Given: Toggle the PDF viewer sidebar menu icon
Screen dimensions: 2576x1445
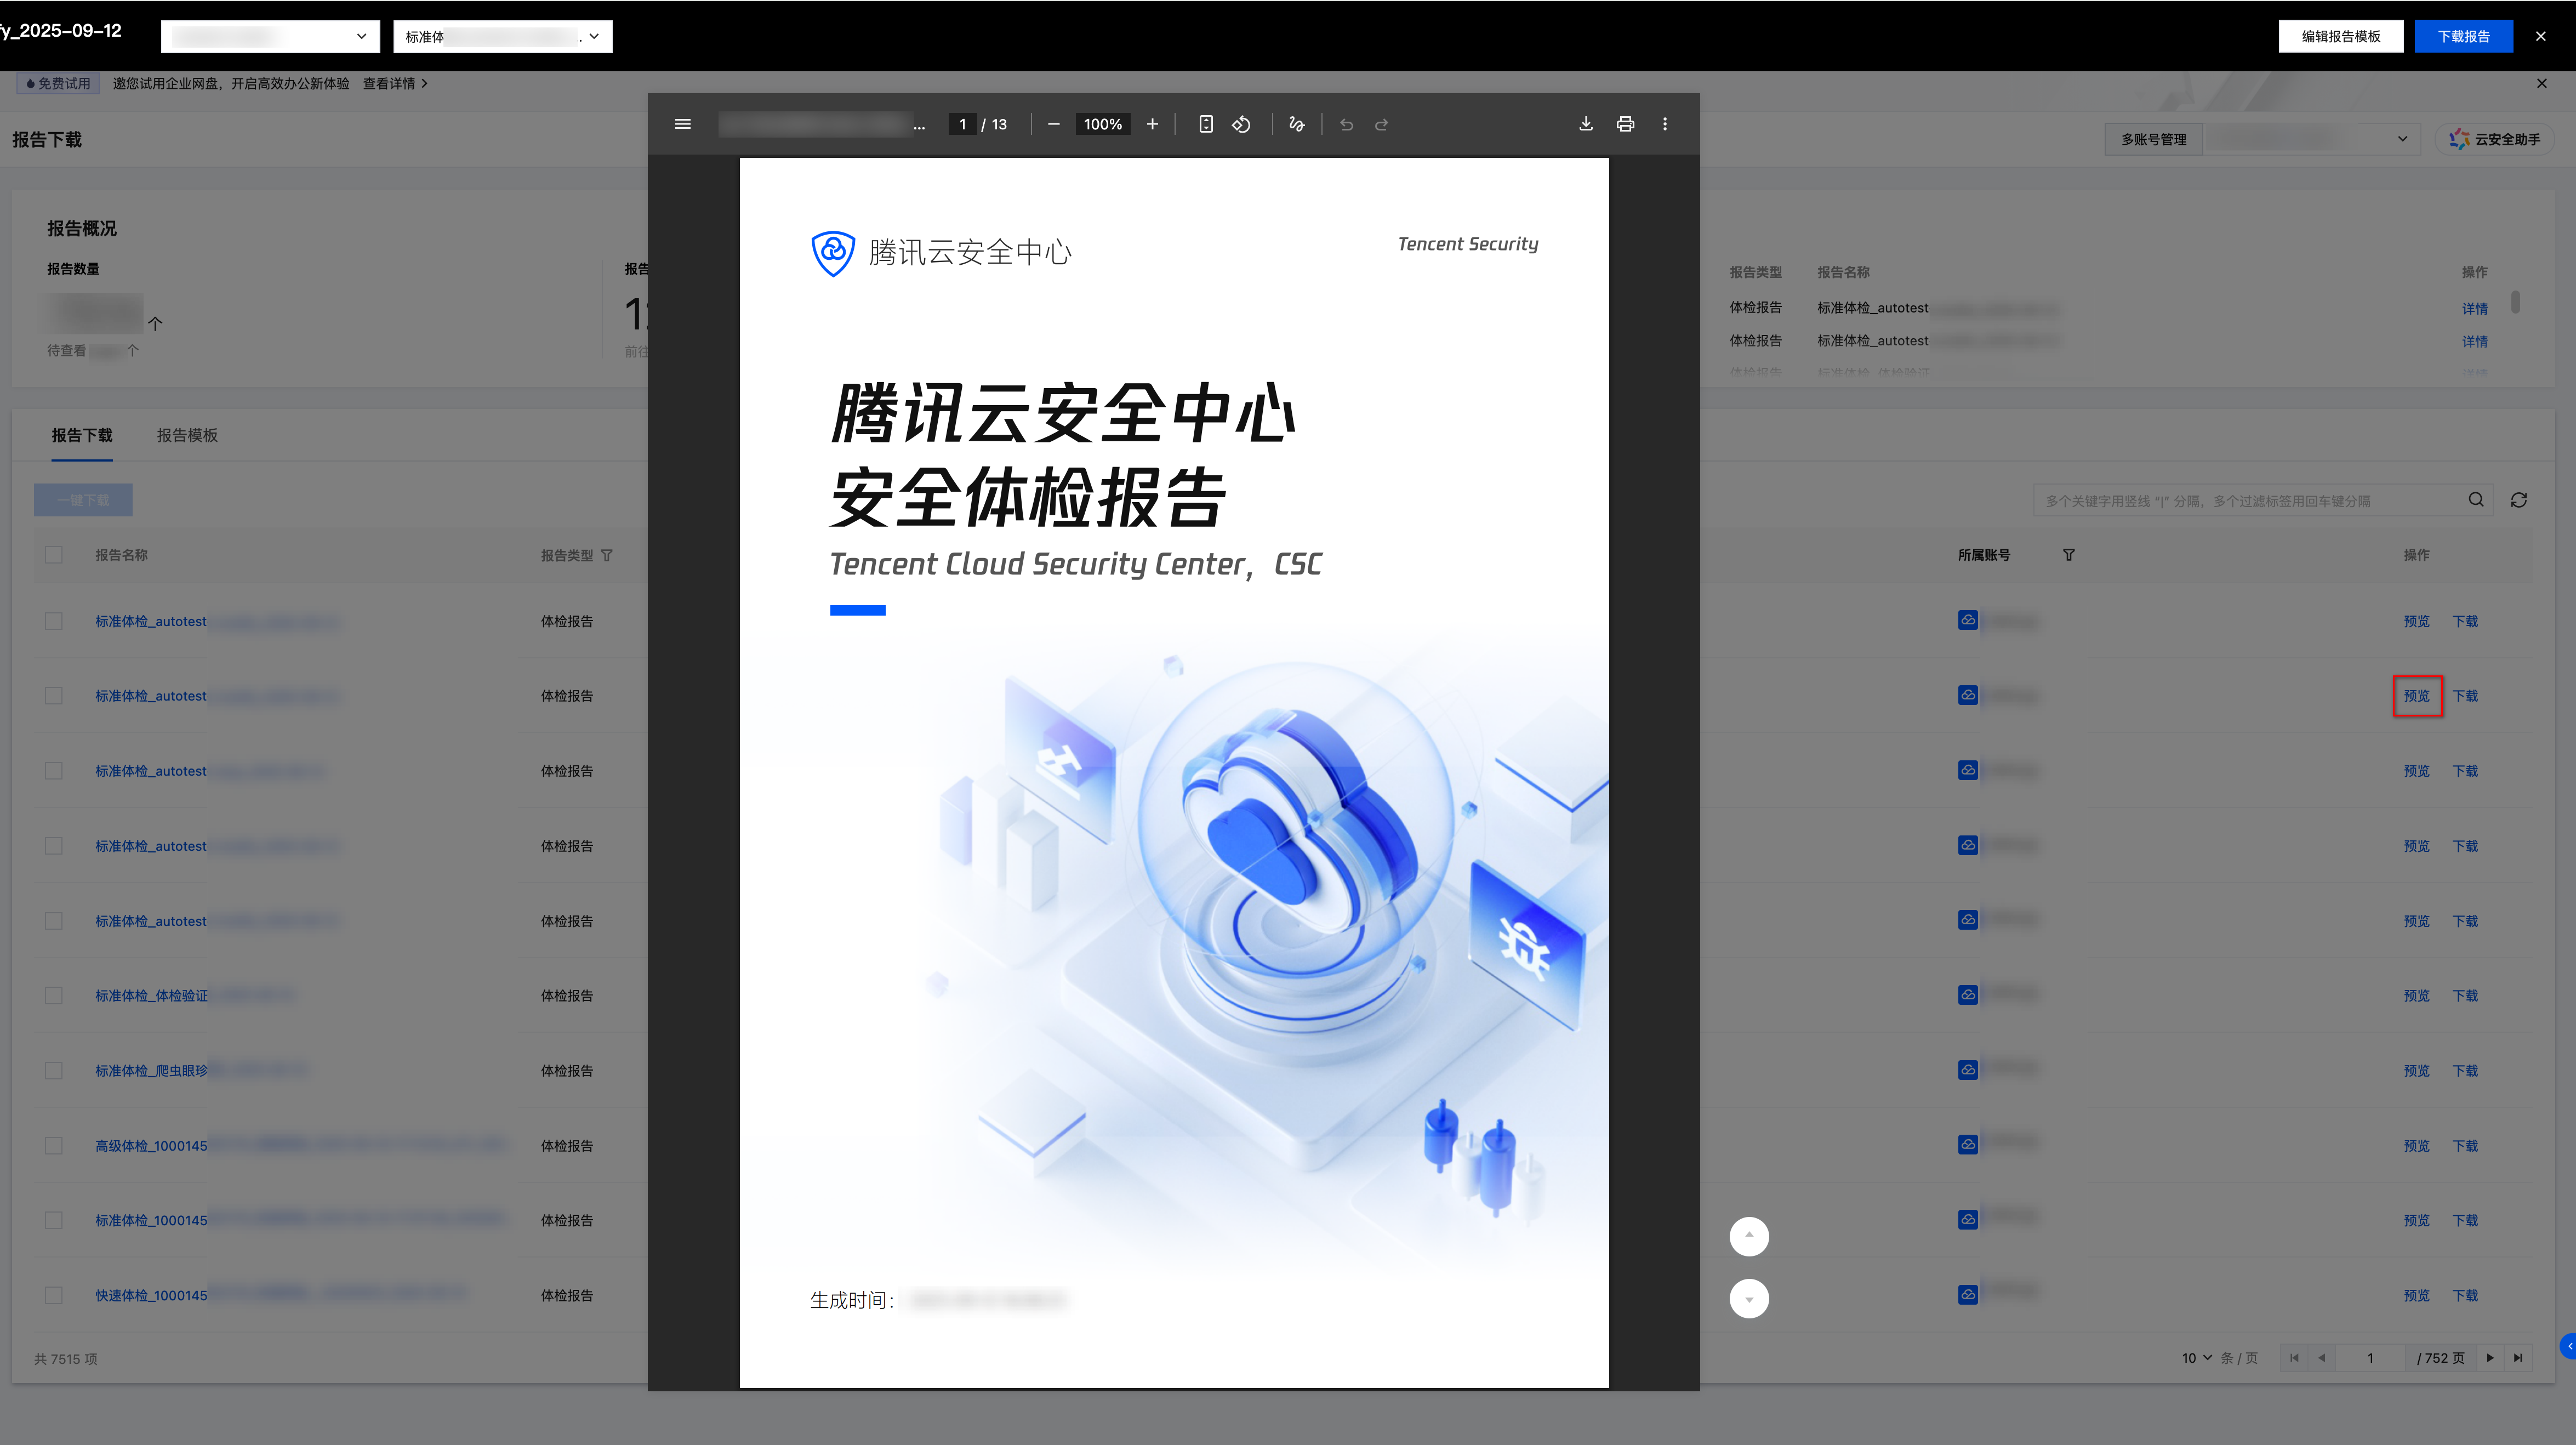Looking at the screenshot, I should (x=683, y=124).
